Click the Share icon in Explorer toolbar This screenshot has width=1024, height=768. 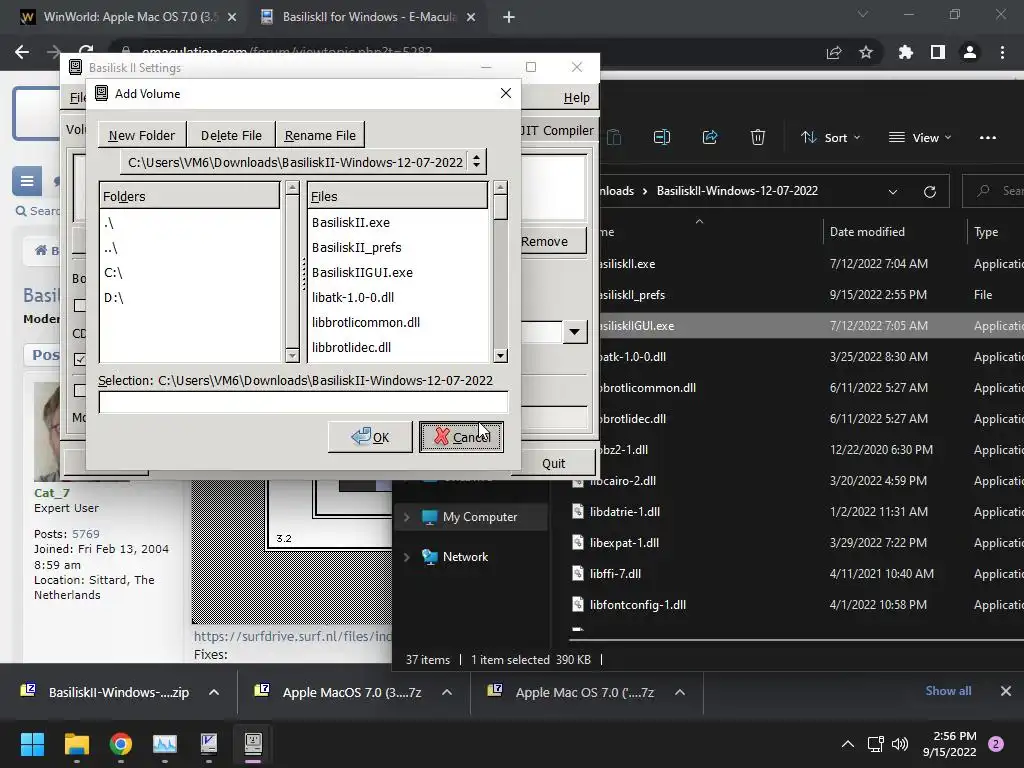point(710,137)
